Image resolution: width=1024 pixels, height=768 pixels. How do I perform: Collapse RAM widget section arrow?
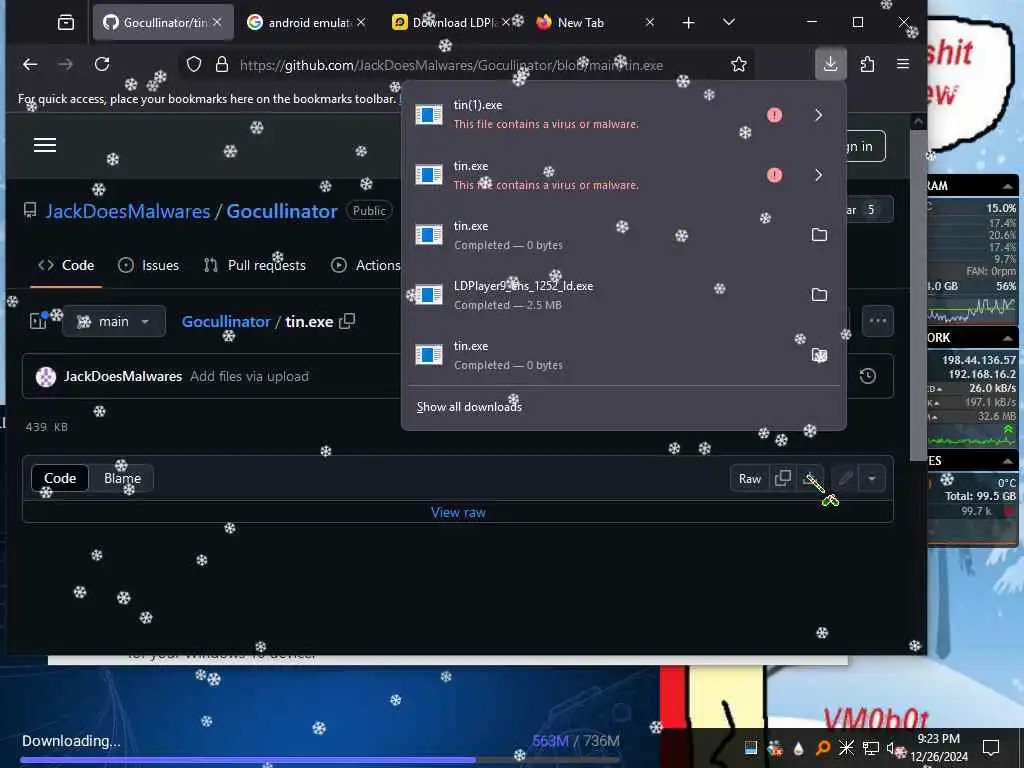1008,186
